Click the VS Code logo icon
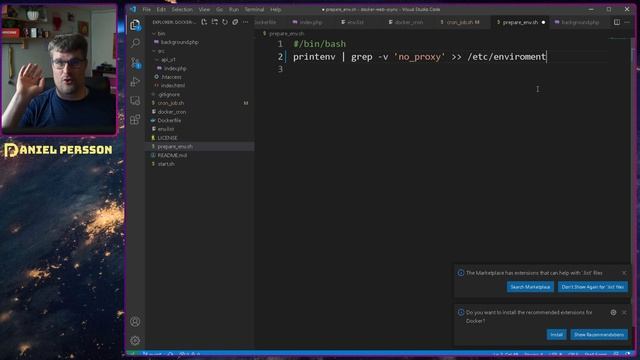640x360 pixels. click(133, 9)
